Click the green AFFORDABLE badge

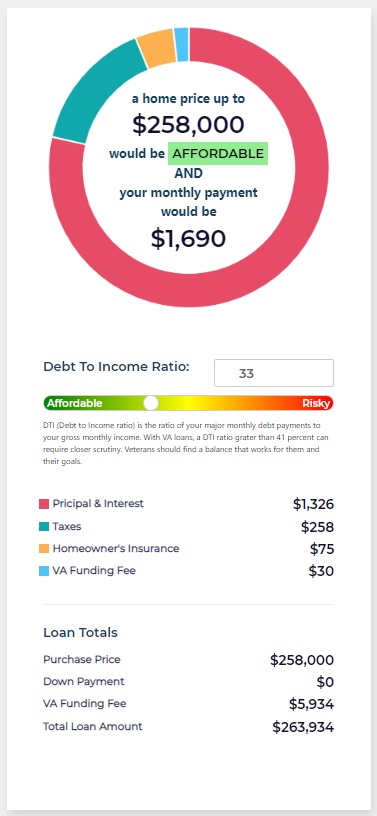218,154
